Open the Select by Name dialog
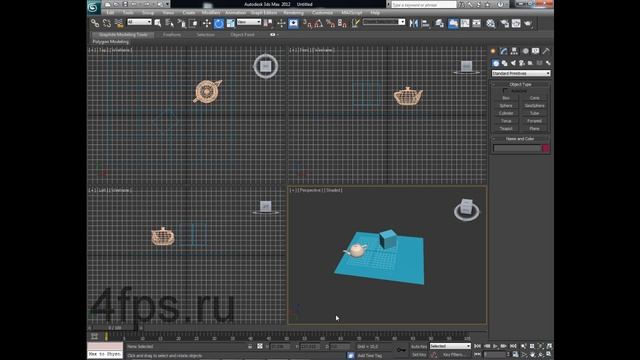 (x=169, y=23)
